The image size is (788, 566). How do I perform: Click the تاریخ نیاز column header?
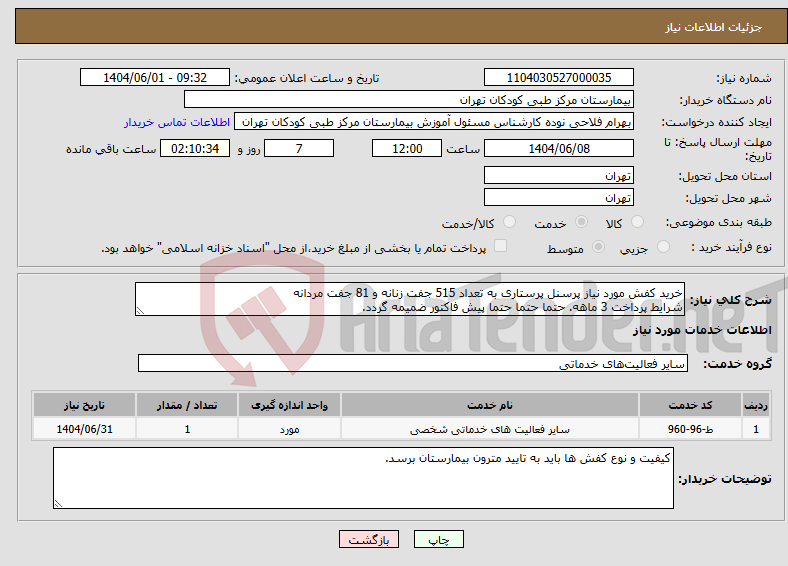click(x=84, y=405)
